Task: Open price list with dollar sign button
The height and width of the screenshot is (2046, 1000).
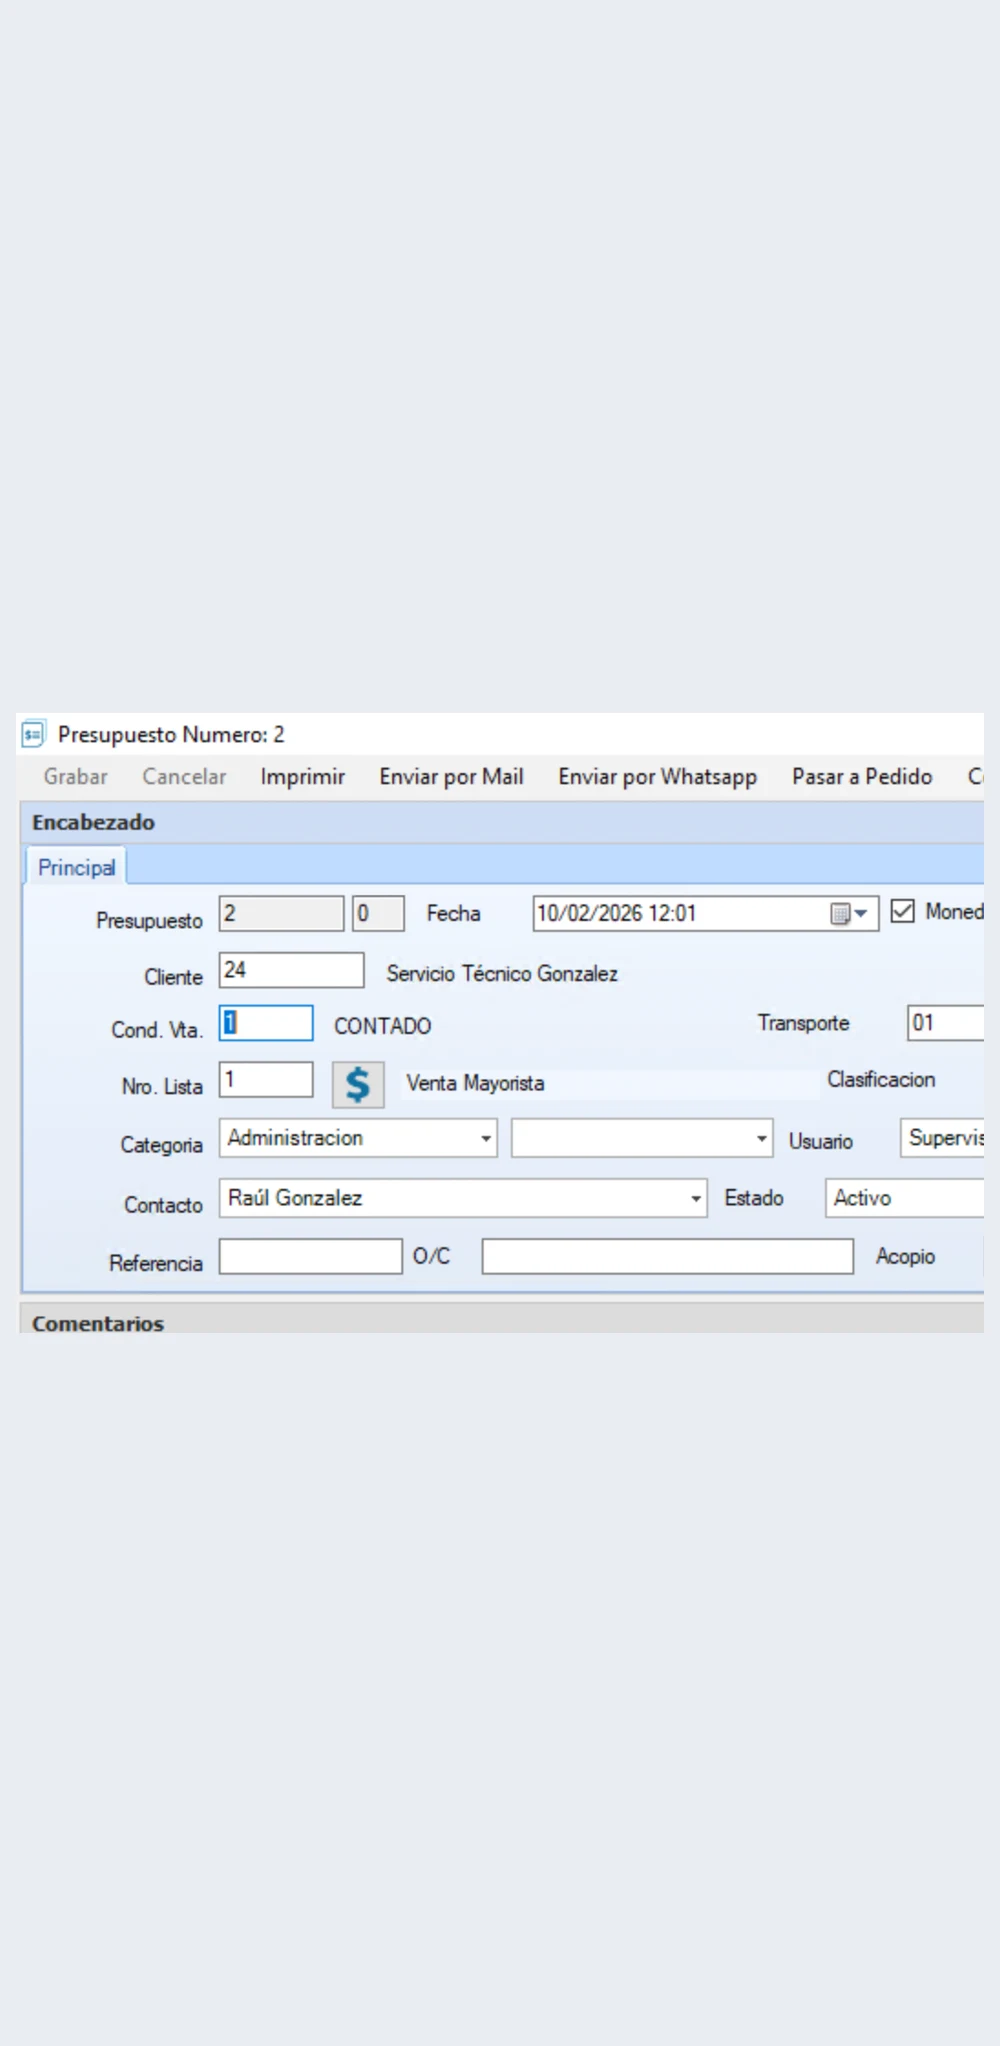Action: point(358,1084)
